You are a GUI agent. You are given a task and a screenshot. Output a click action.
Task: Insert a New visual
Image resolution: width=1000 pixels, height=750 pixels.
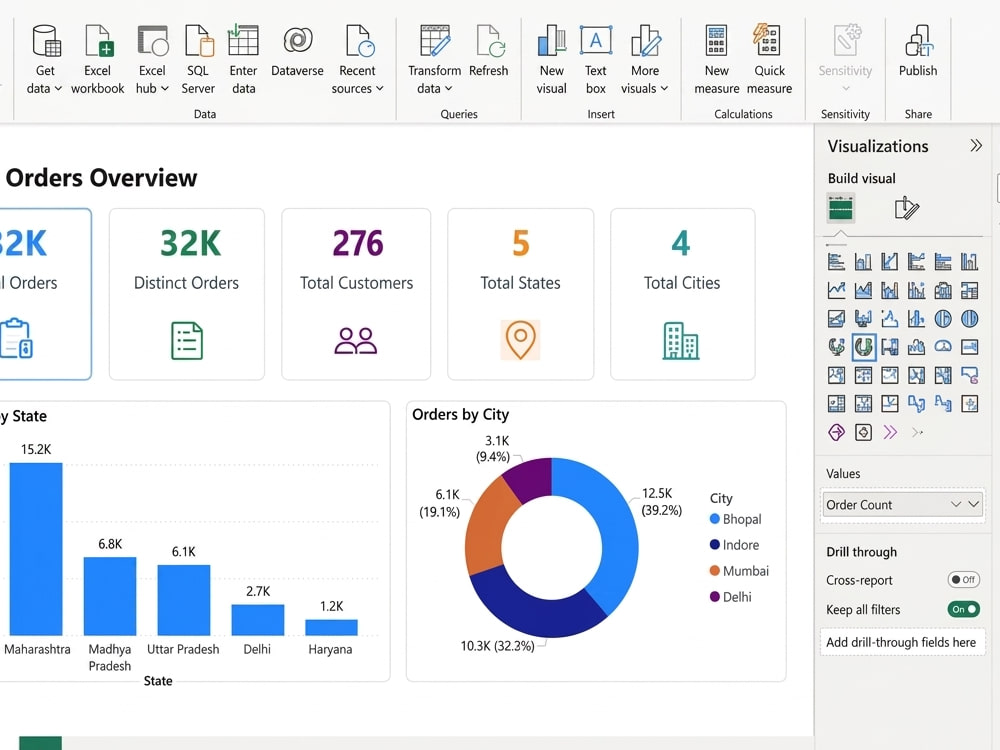(552, 60)
